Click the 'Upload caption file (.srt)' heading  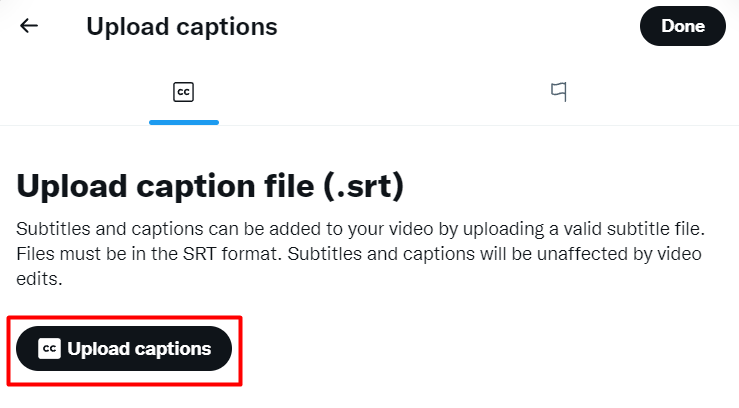pos(210,186)
